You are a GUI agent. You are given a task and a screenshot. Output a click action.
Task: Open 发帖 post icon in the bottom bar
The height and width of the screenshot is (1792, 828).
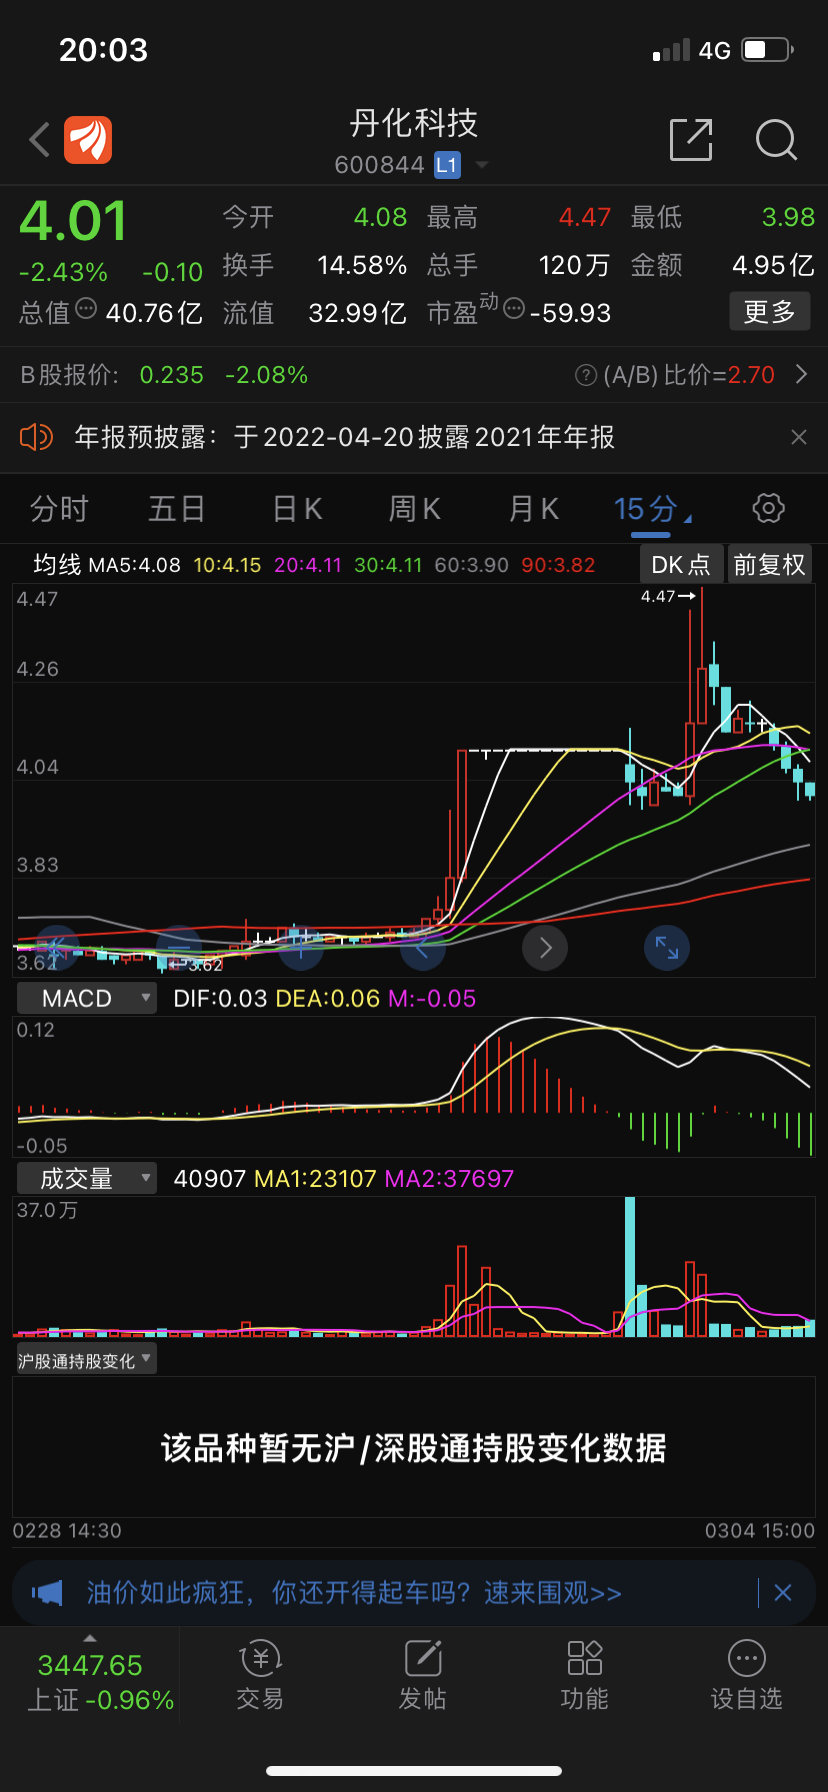[x=423, y=1675]
